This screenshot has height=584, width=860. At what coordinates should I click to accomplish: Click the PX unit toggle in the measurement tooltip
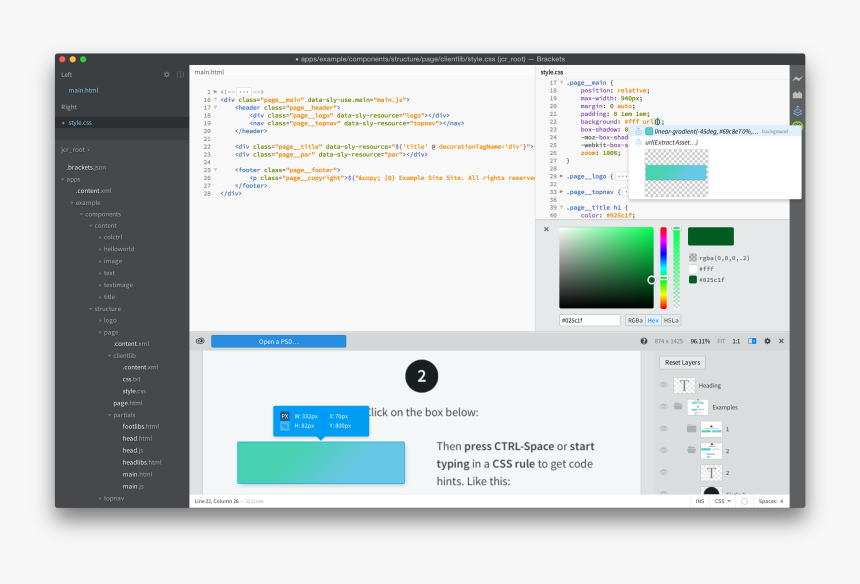[285, 416]
